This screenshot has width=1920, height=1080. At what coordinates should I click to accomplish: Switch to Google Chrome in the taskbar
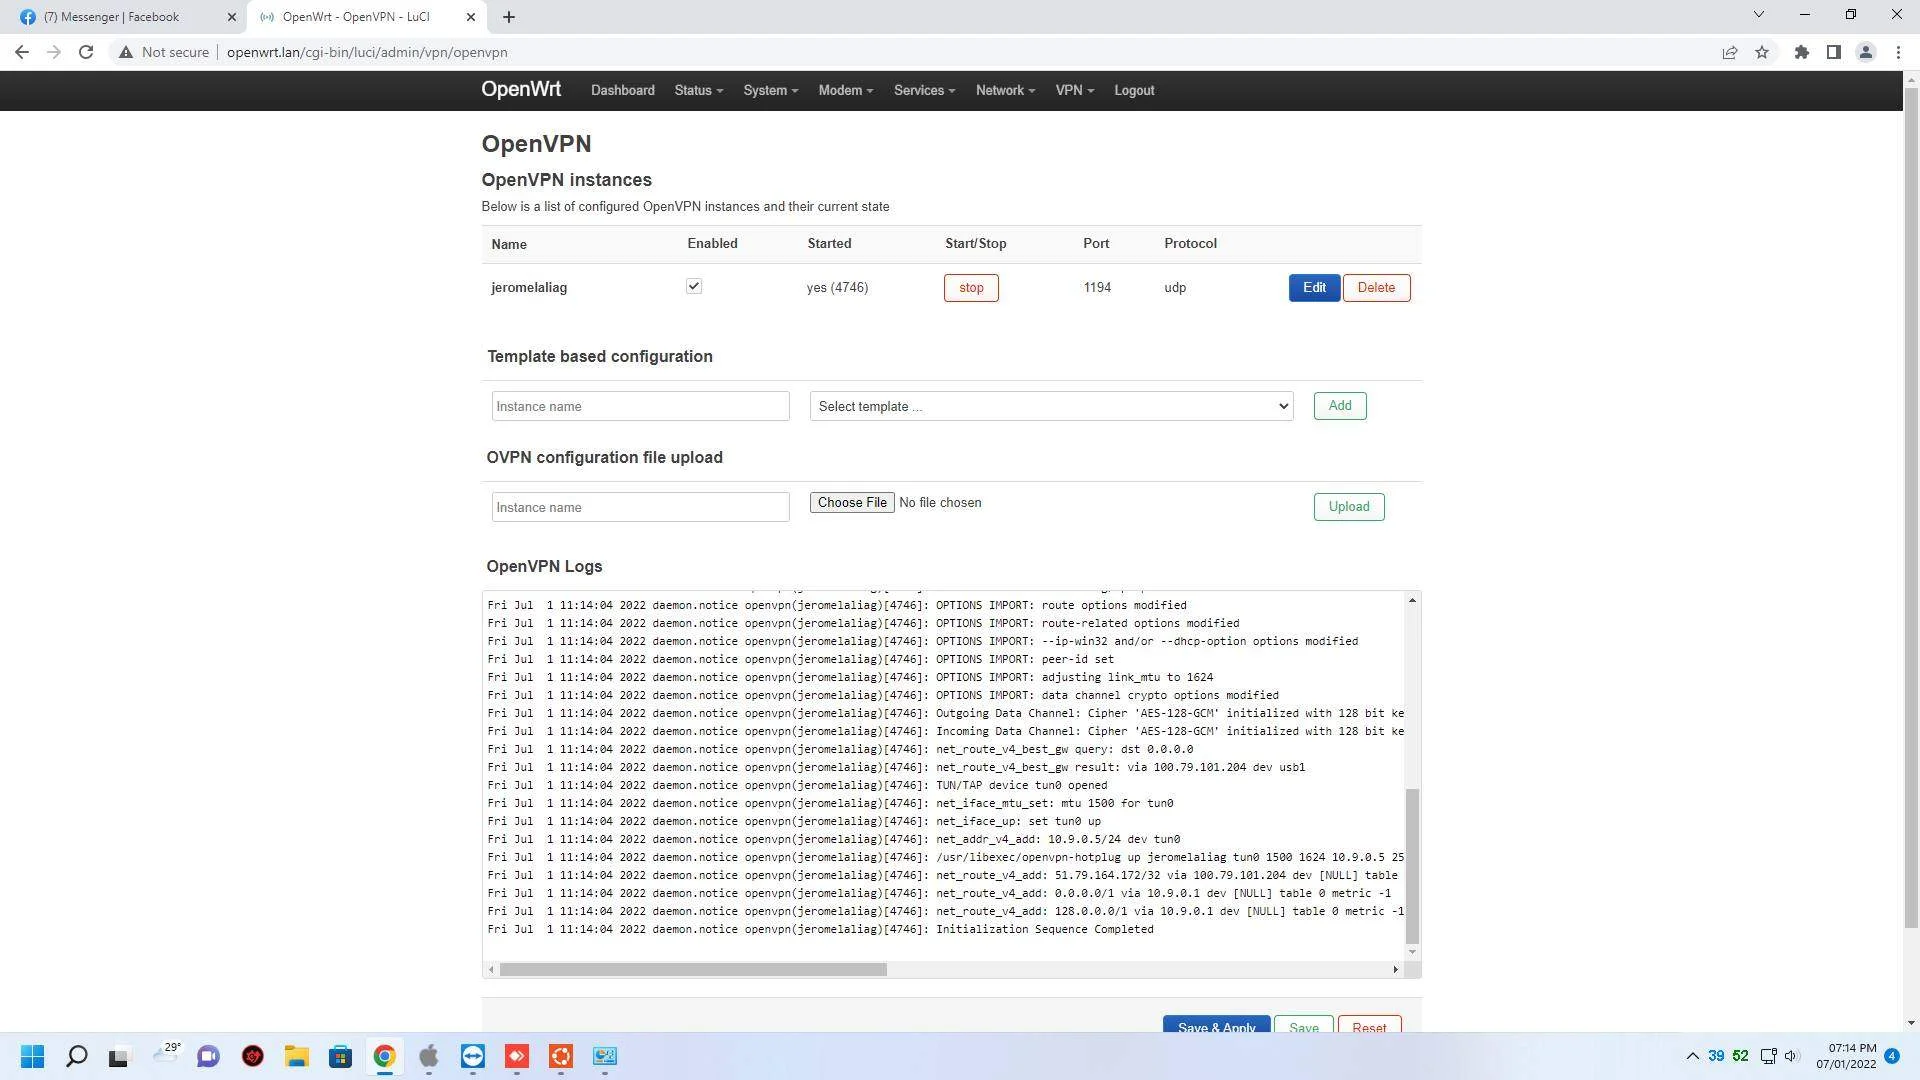[x=384, y=1056]
